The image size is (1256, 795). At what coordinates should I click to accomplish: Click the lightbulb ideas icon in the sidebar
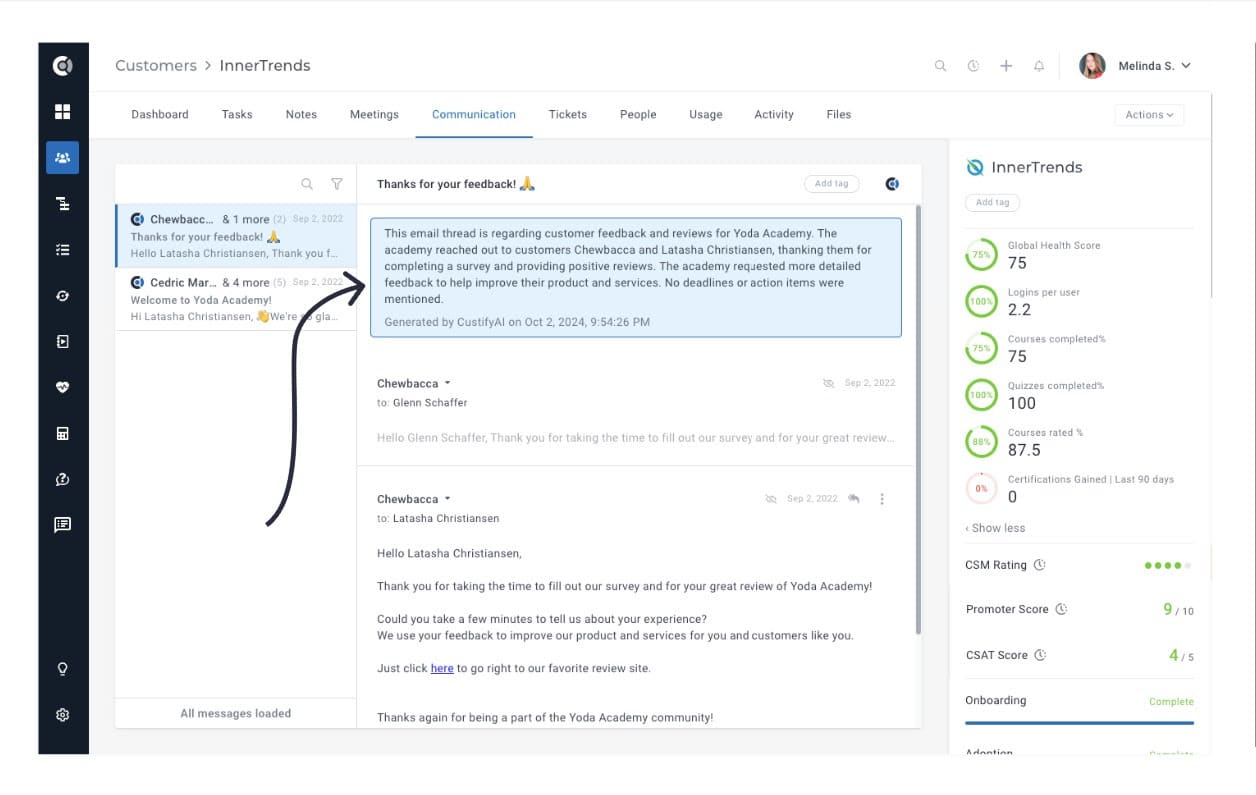62,669
